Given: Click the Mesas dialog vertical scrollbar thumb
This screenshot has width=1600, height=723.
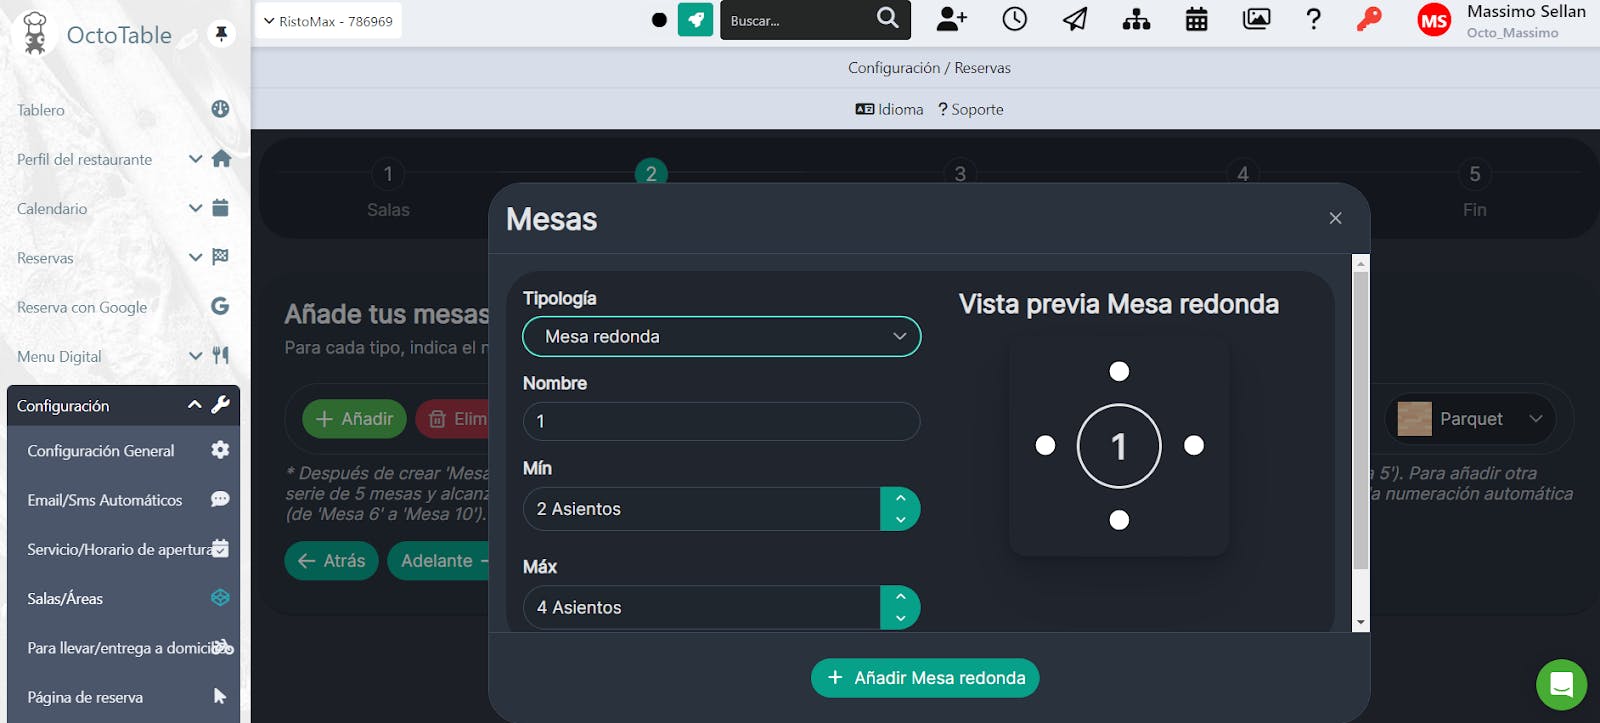Looking at the screenshot, I should [1360, 420].
